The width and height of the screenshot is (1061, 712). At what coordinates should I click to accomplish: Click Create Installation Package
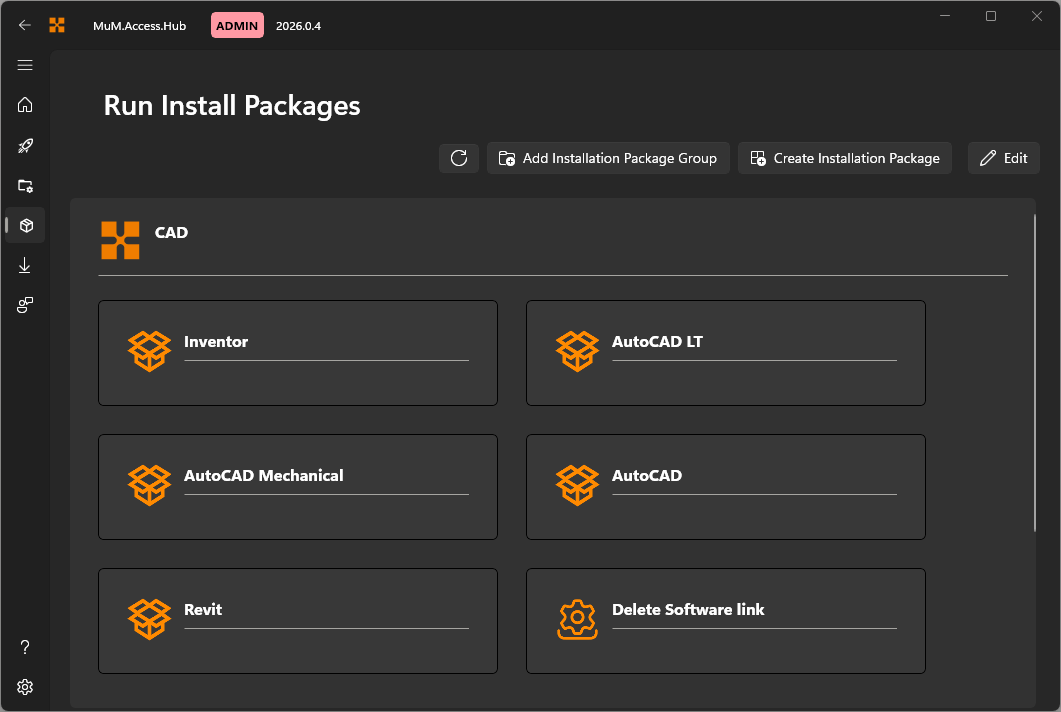click(844, 157)
